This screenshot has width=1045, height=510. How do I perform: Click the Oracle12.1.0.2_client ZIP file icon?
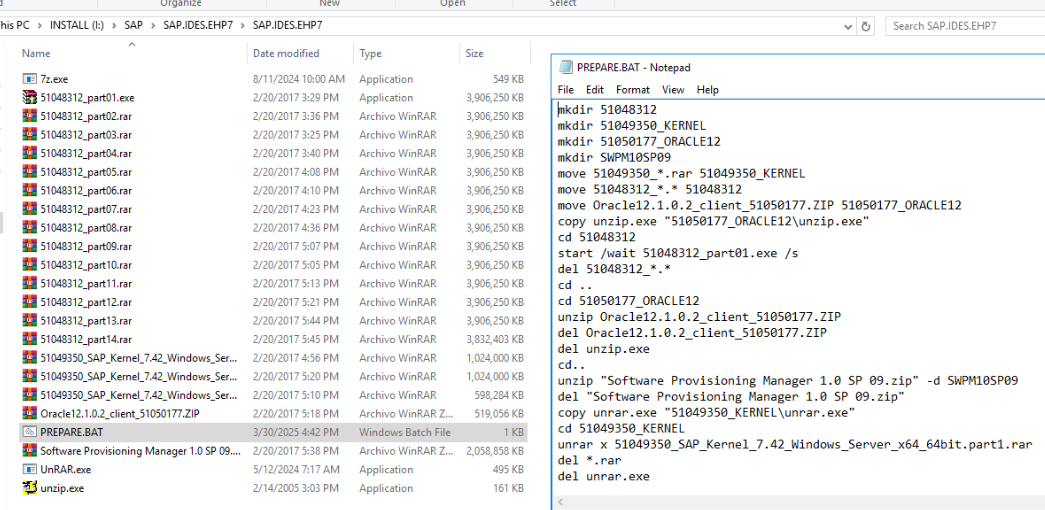pos(29,413)
